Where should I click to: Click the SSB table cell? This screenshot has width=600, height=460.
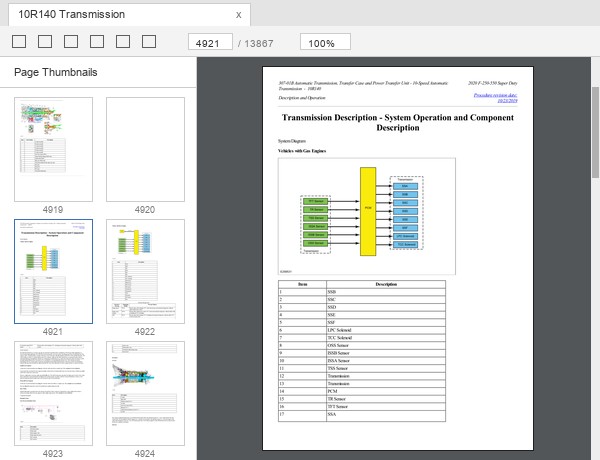(386, 292)
